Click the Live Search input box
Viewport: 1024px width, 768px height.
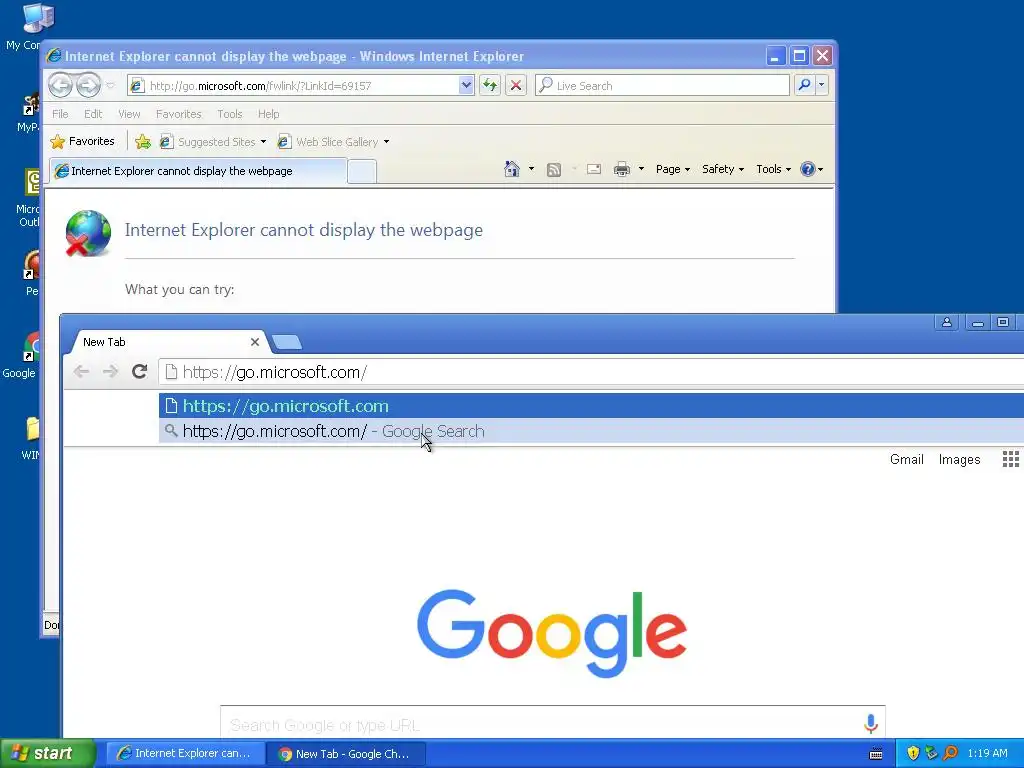click(x=662, y=86)
